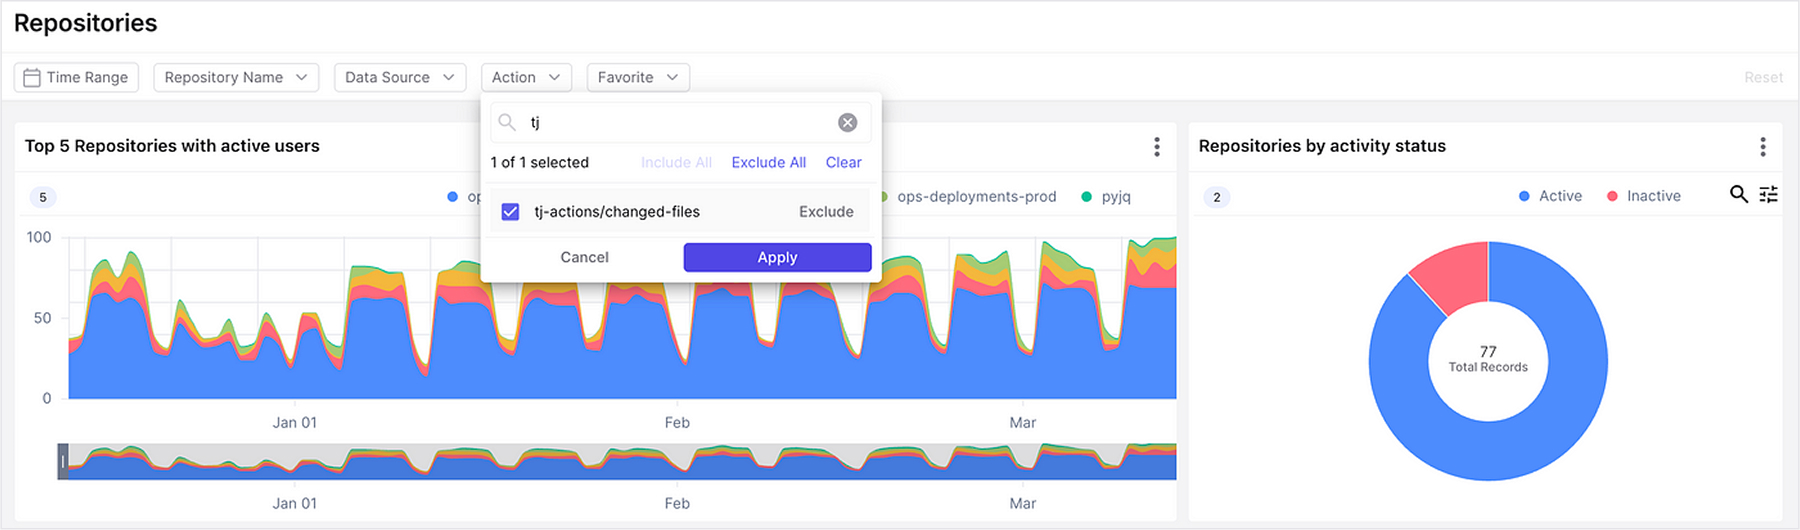
Task: Toggle Inactive legend entry
Action: click(x=1643, y=196)
